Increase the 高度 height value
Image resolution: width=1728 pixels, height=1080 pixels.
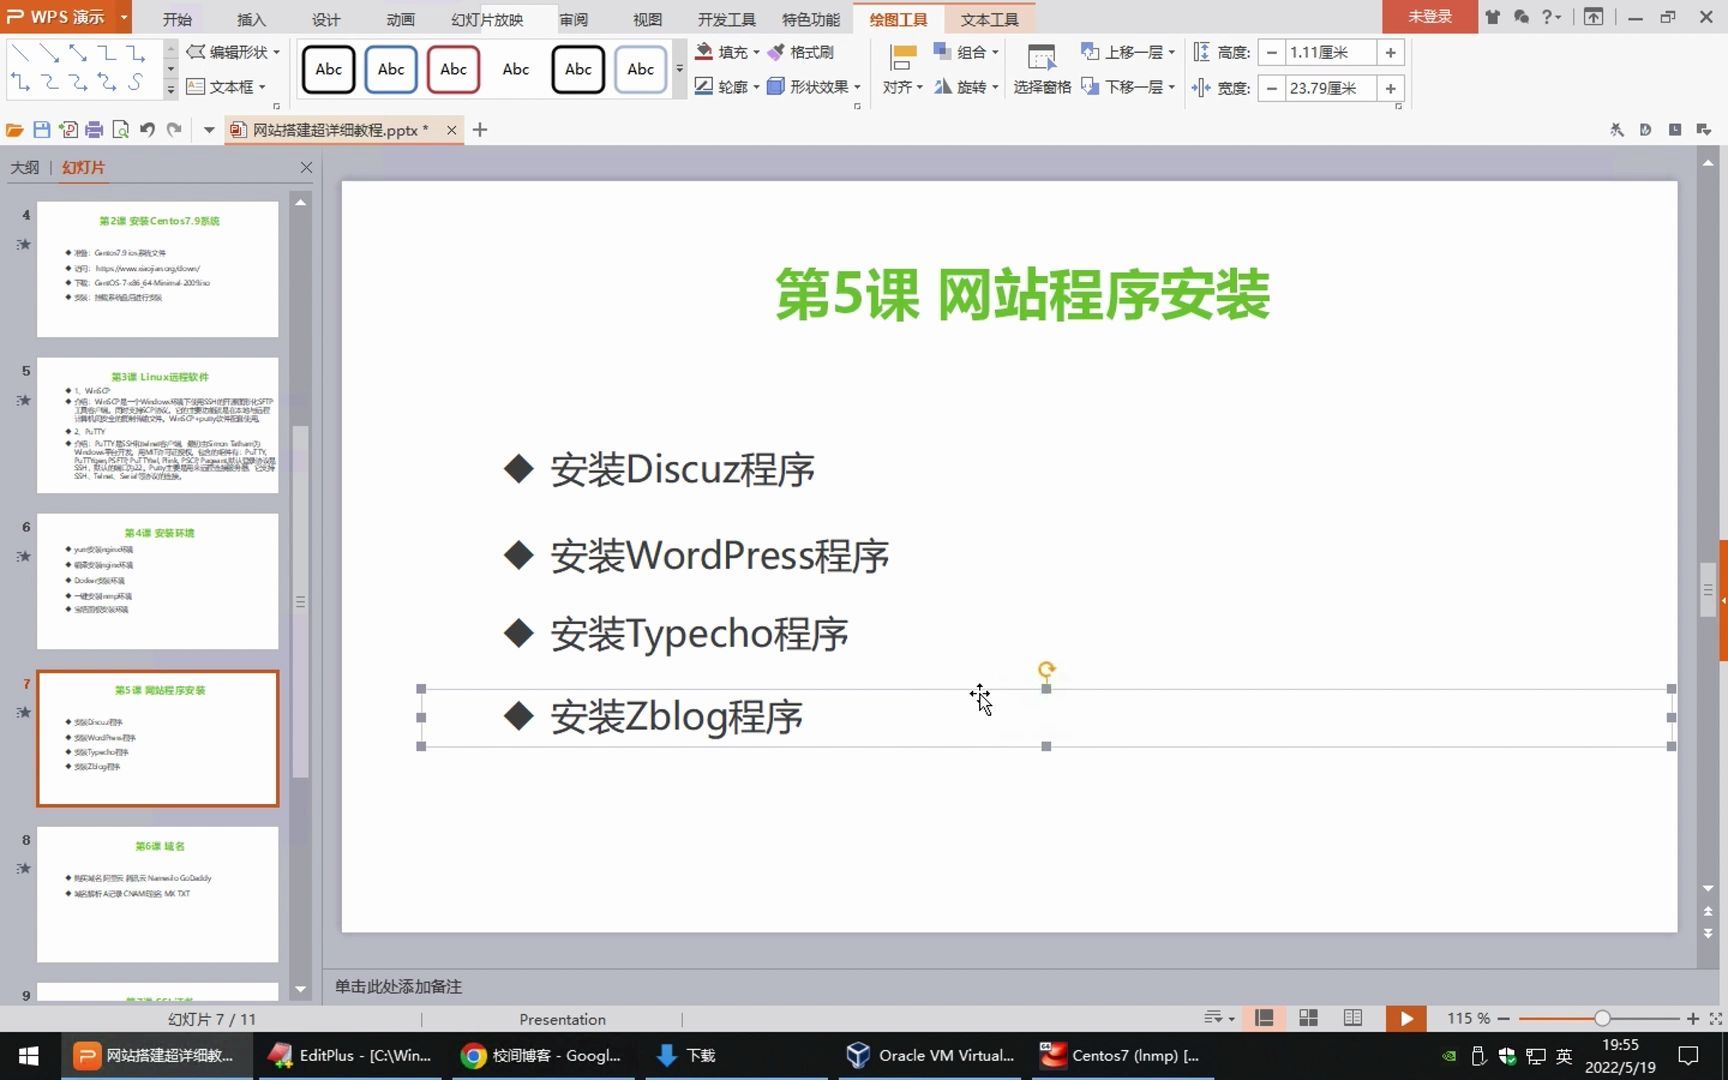[1390, 52]
